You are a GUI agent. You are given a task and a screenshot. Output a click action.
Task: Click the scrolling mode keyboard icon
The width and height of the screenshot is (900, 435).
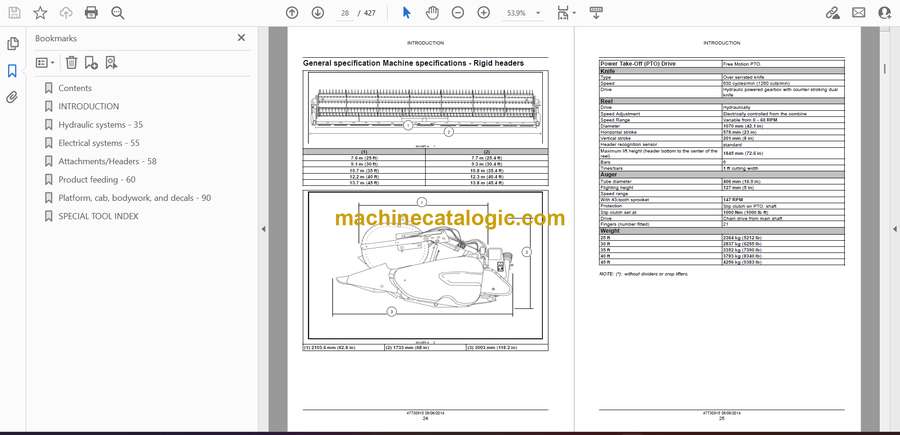pyautogui.click(x=596, y=13)
